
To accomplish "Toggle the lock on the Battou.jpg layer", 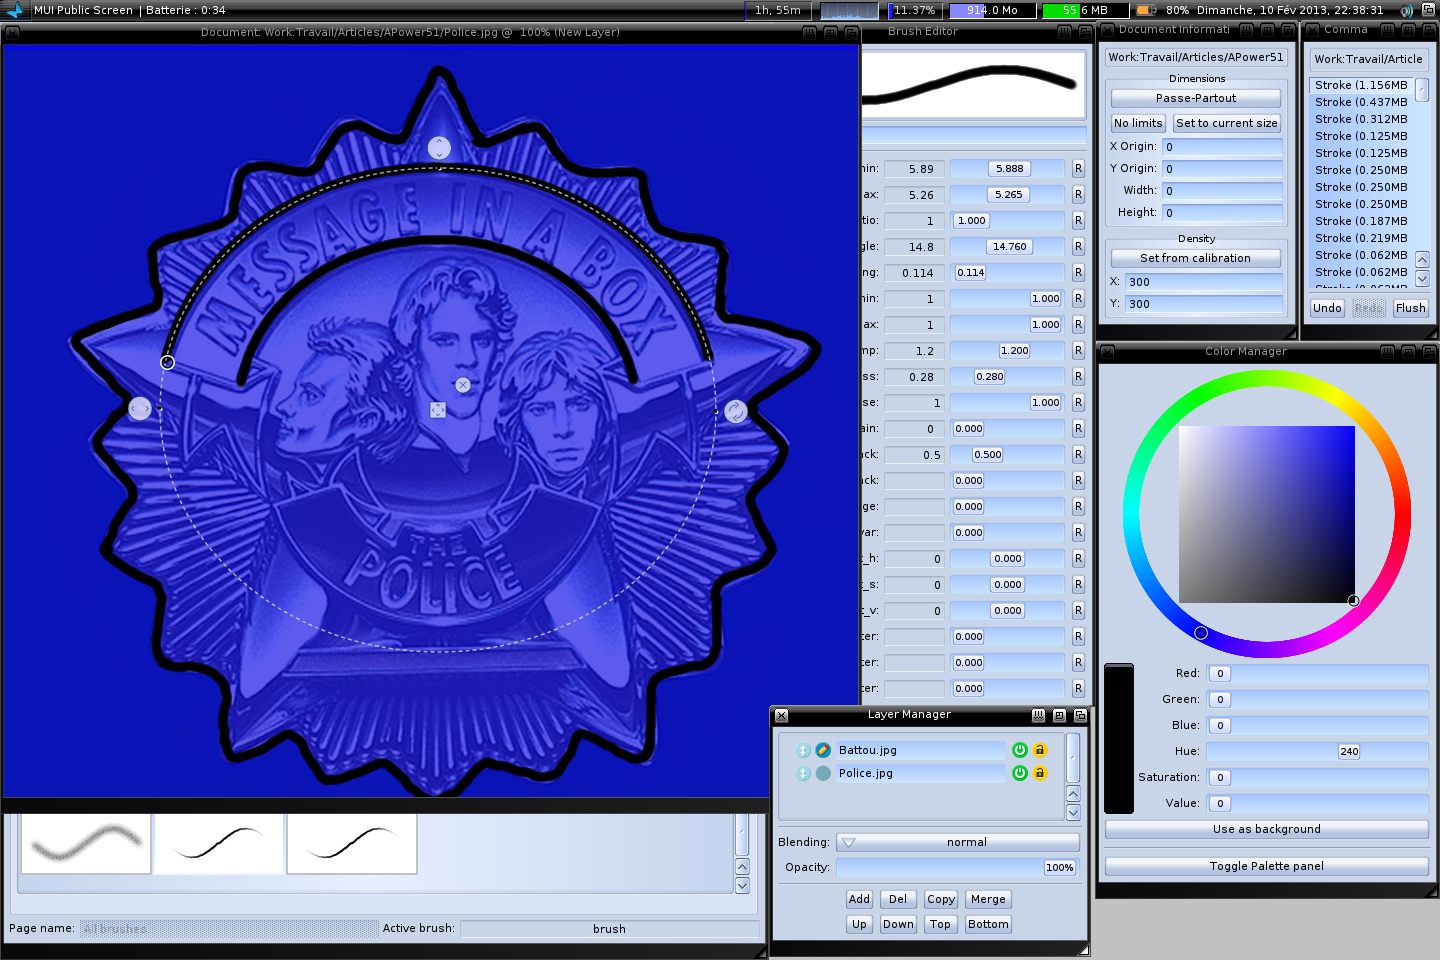I will [1040, 750].
